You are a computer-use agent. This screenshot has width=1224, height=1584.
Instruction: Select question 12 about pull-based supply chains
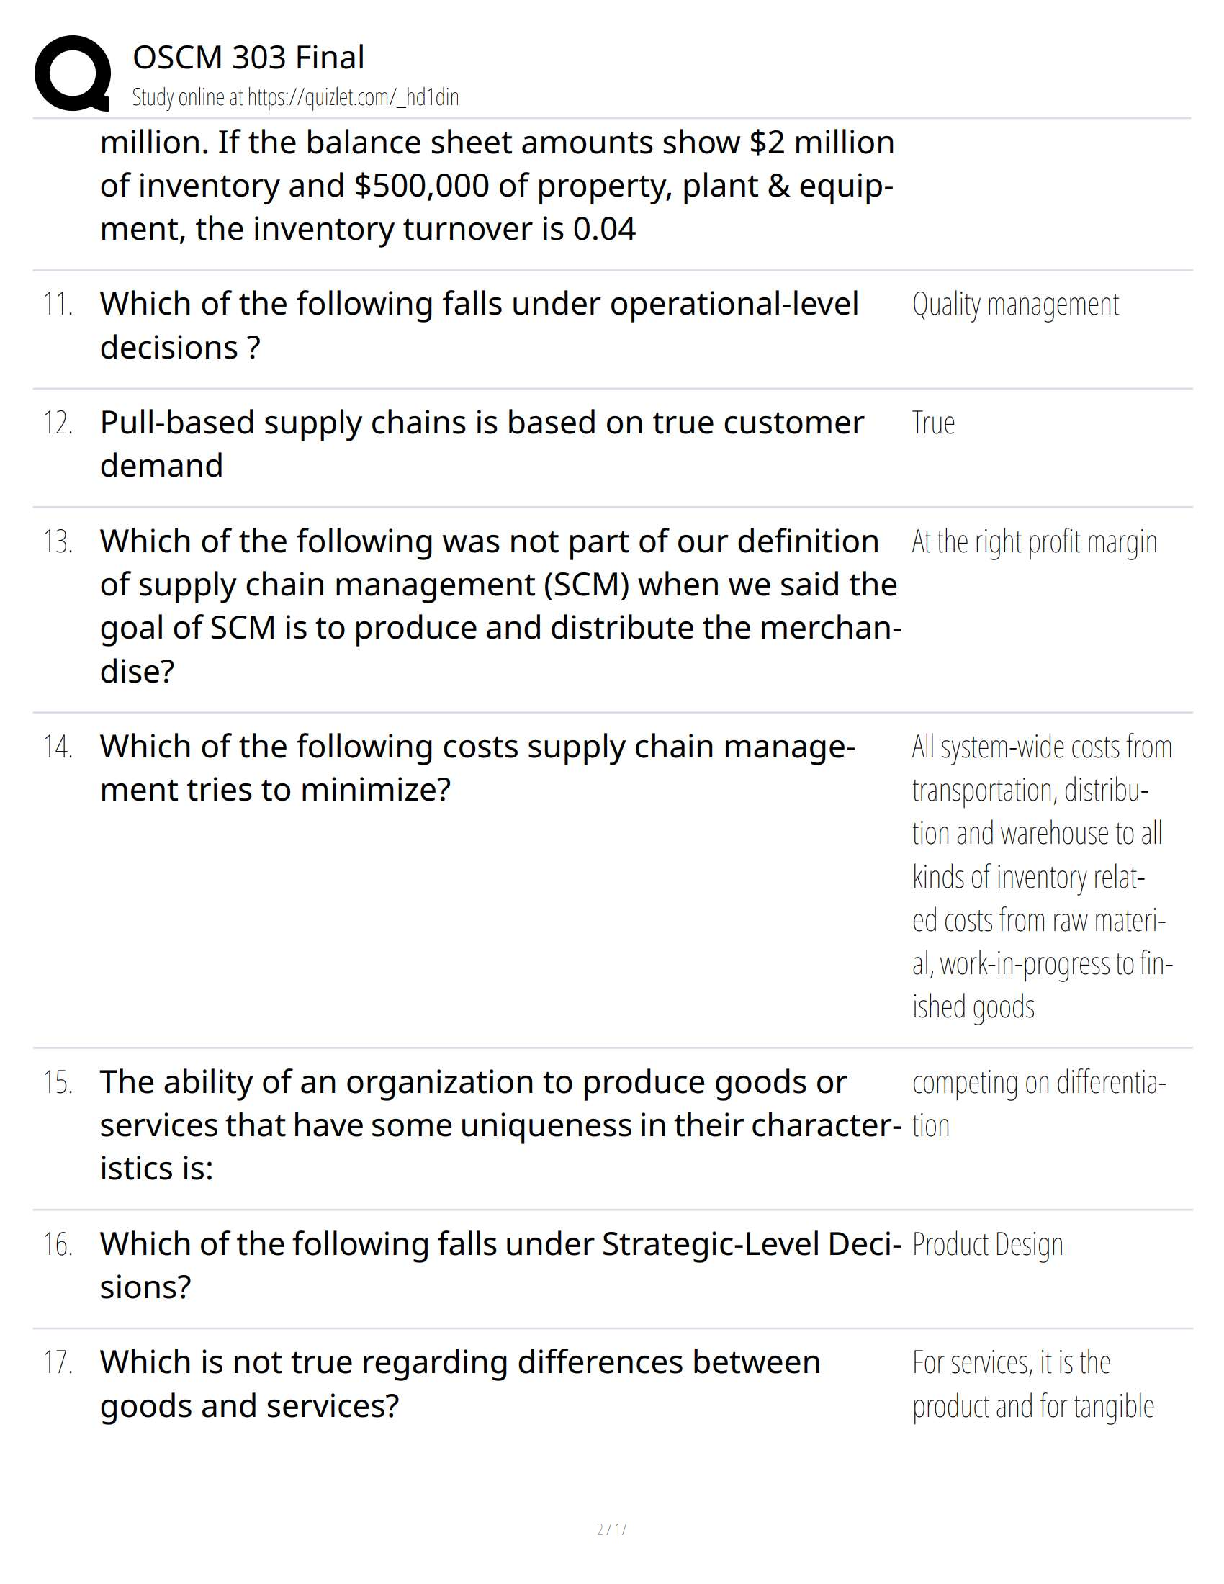click(x=482, y=443)
